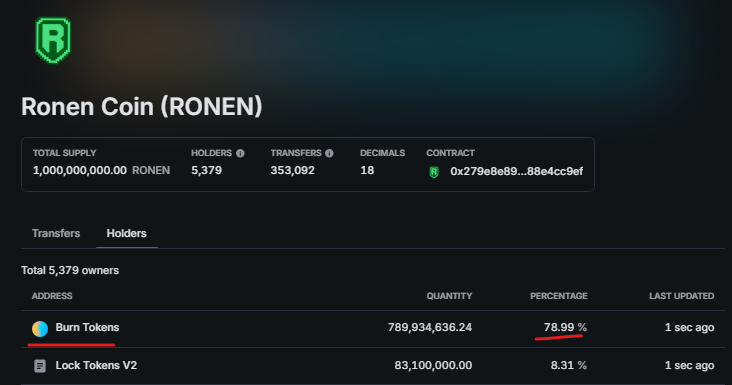The image size is (732, 385).
Task: Switch to the Transfers tab
Action: (x=56, y=233)
